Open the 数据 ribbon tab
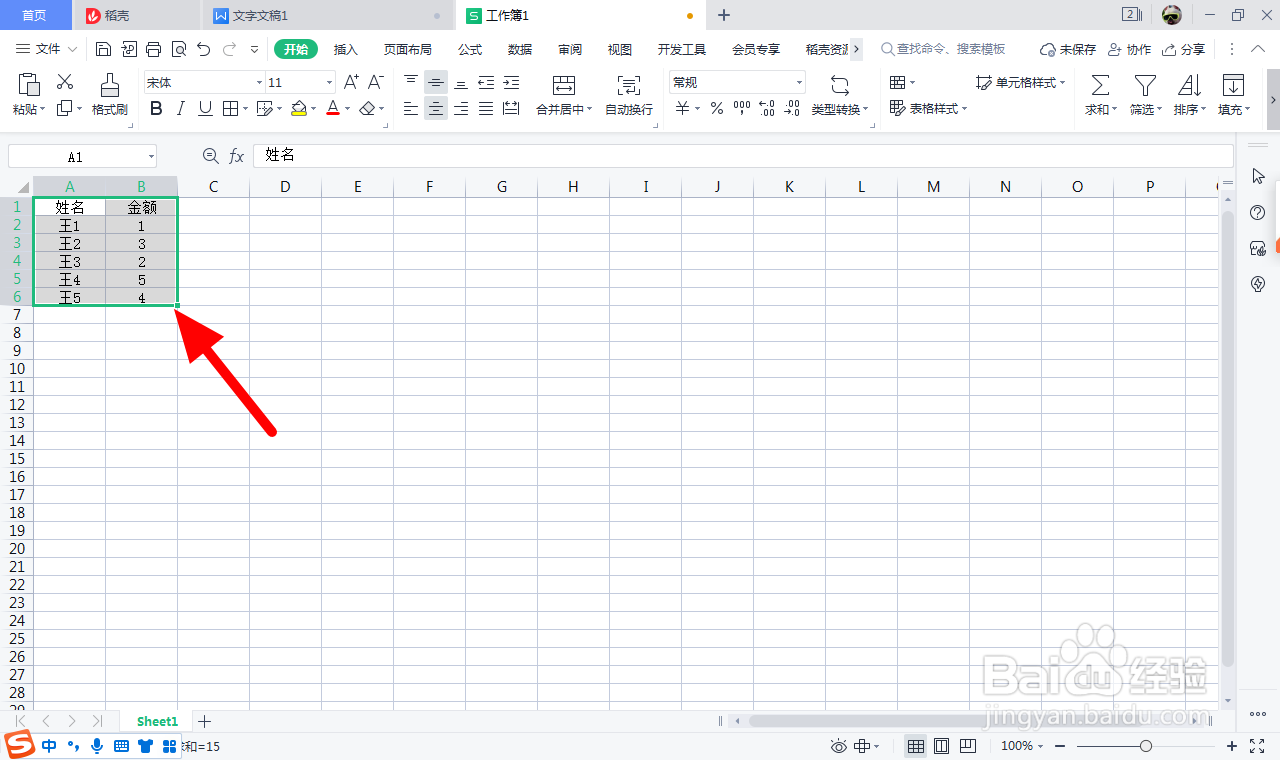Viewport: 1280px width, 760px height. 520,49
